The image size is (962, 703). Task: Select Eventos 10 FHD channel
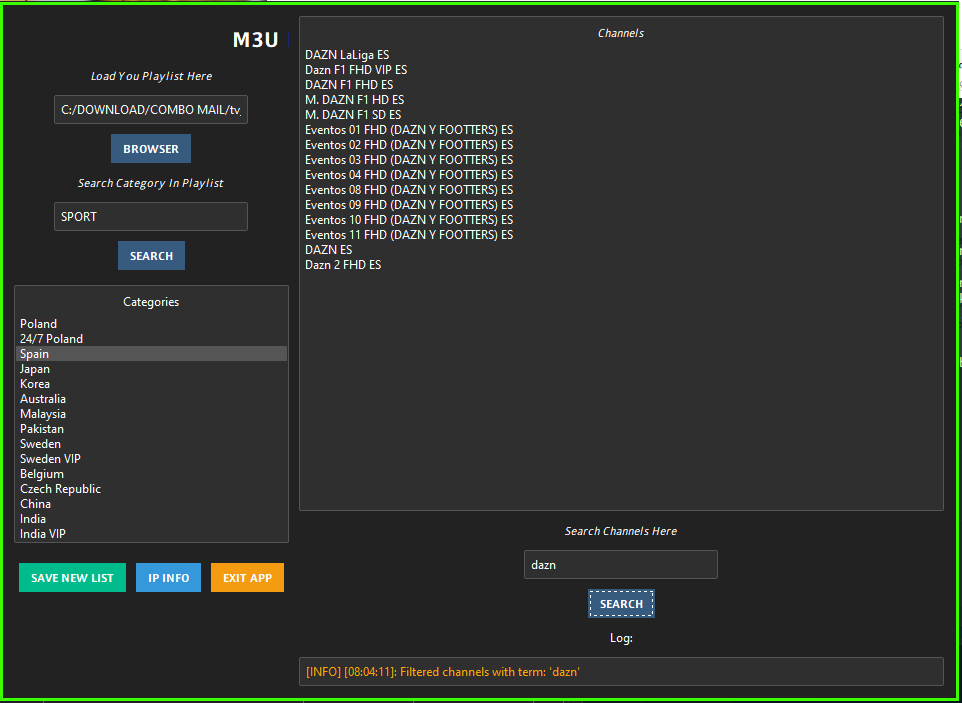pyautogui.click(x=621, y=220)
